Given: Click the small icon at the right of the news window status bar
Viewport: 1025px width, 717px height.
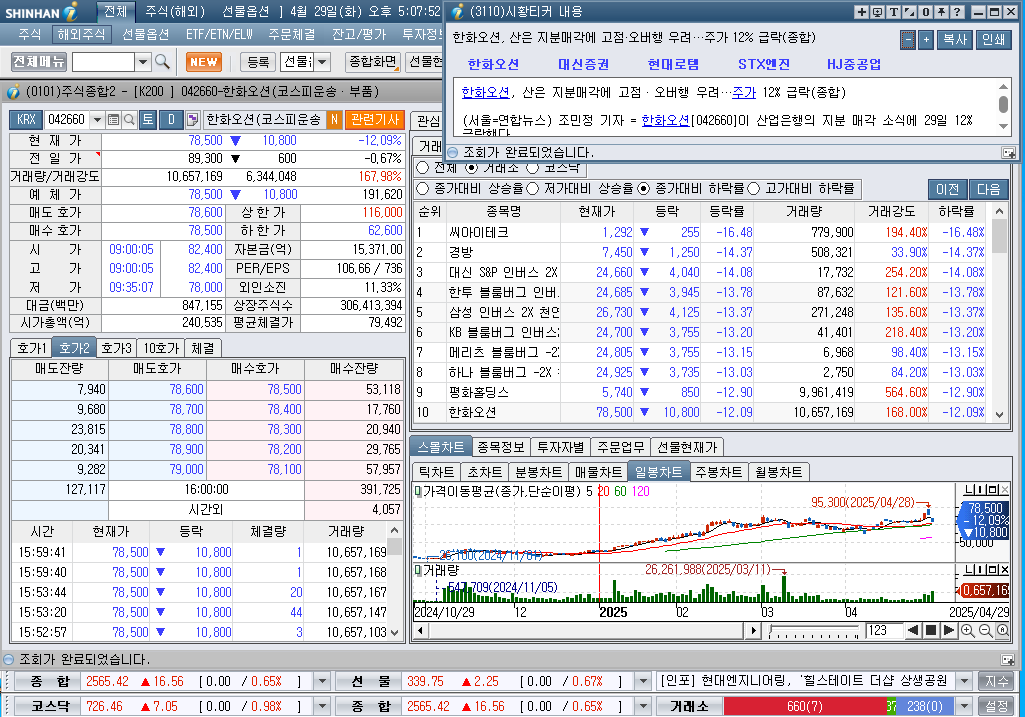Looking at the screenshot, I should pos(1009,153).
